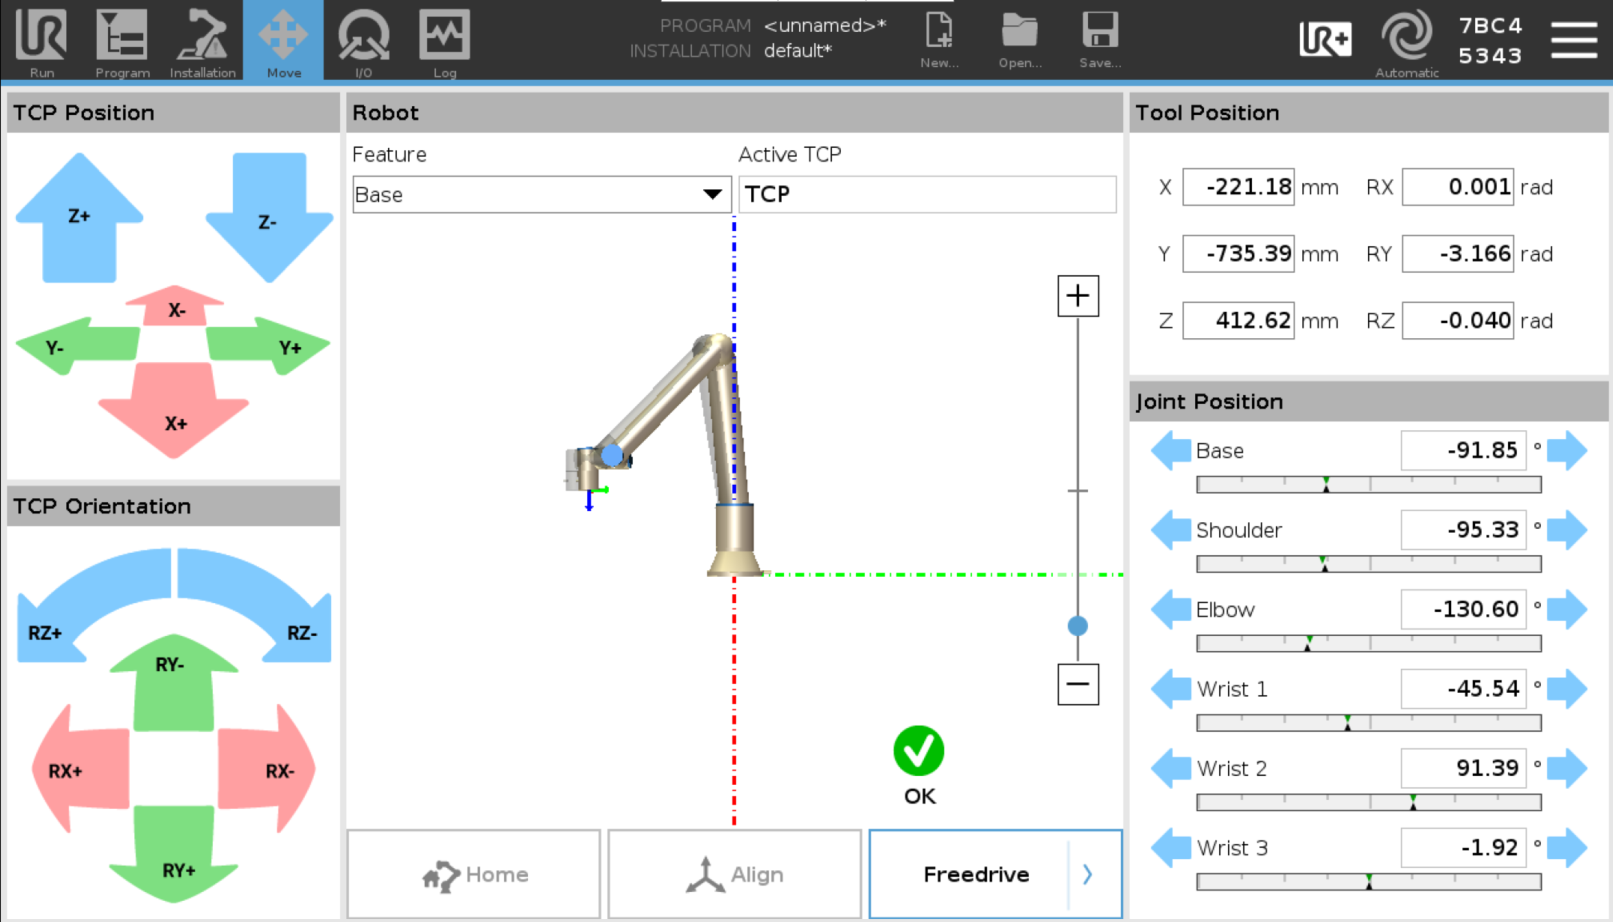The width and height of the screenshot is (1613, 922).
Task: Save the current program with Save icon
Action: point(1099,40)
